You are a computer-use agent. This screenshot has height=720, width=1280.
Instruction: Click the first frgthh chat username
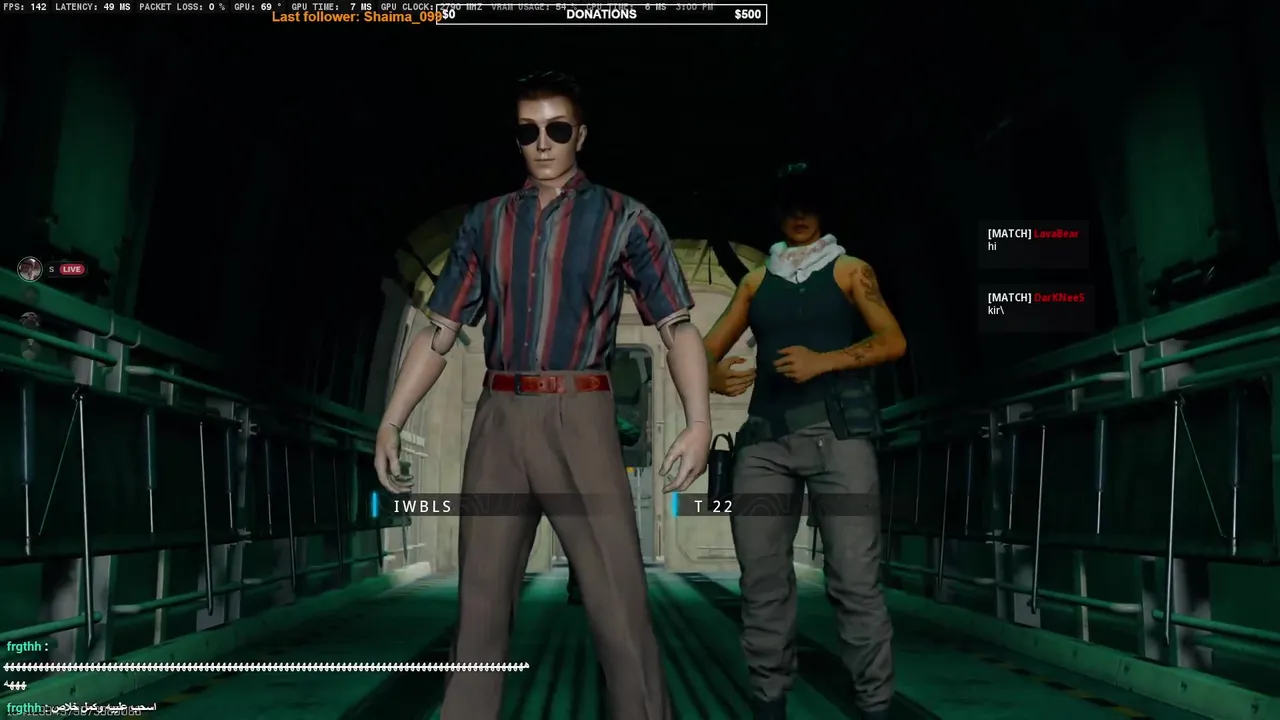24,647
